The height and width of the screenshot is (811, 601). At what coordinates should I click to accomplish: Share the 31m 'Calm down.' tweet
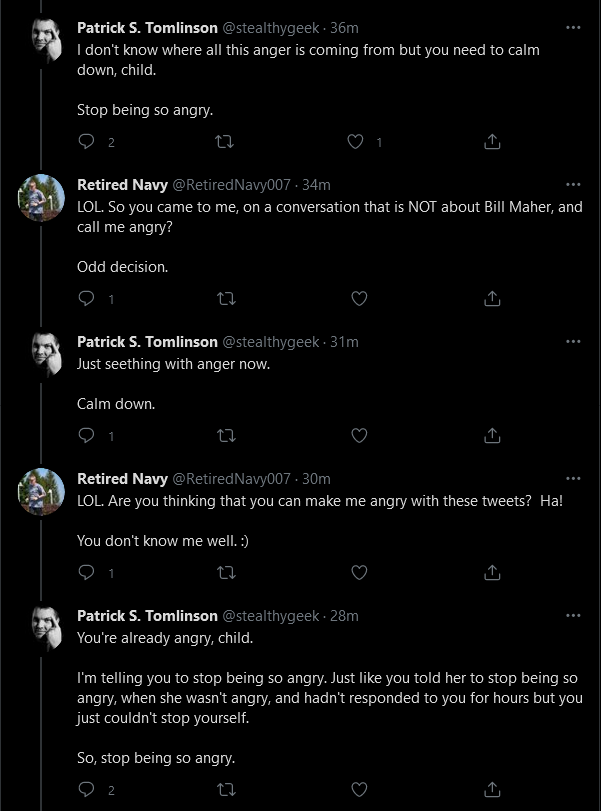pyautogui.click(x=492, y=435)
